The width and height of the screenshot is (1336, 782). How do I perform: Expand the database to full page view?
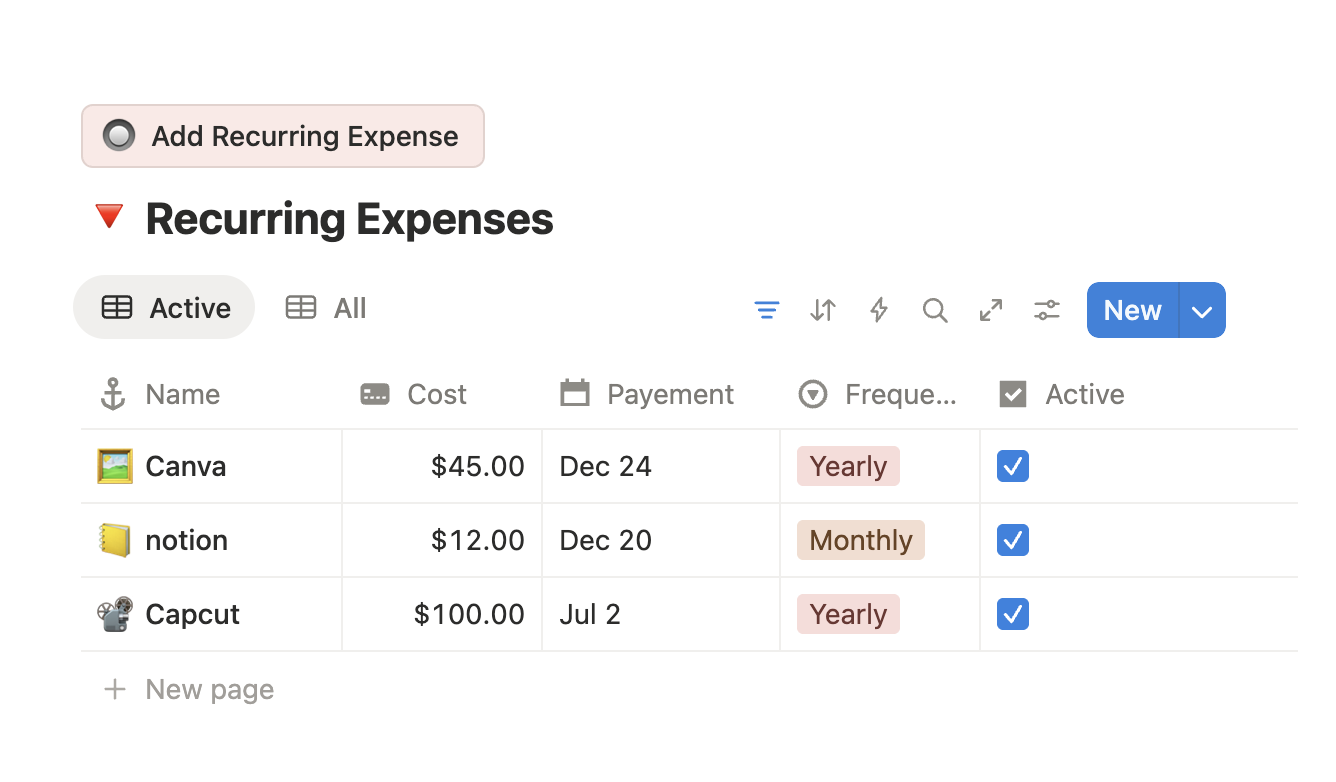pos(991,310)
